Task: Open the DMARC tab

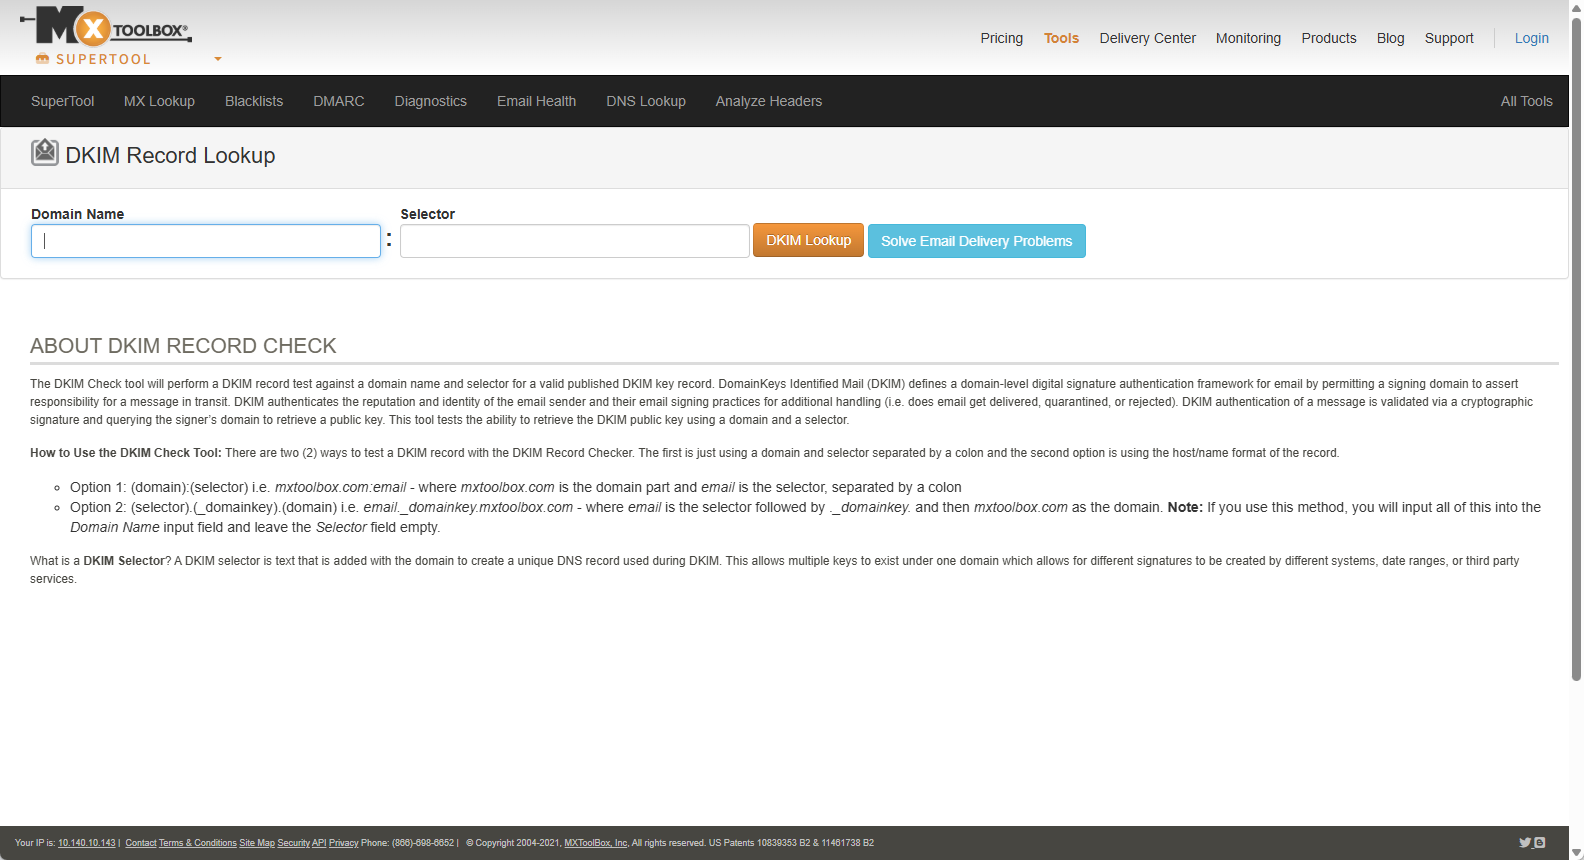Action: pyautogui.click(x=339, y=101)
